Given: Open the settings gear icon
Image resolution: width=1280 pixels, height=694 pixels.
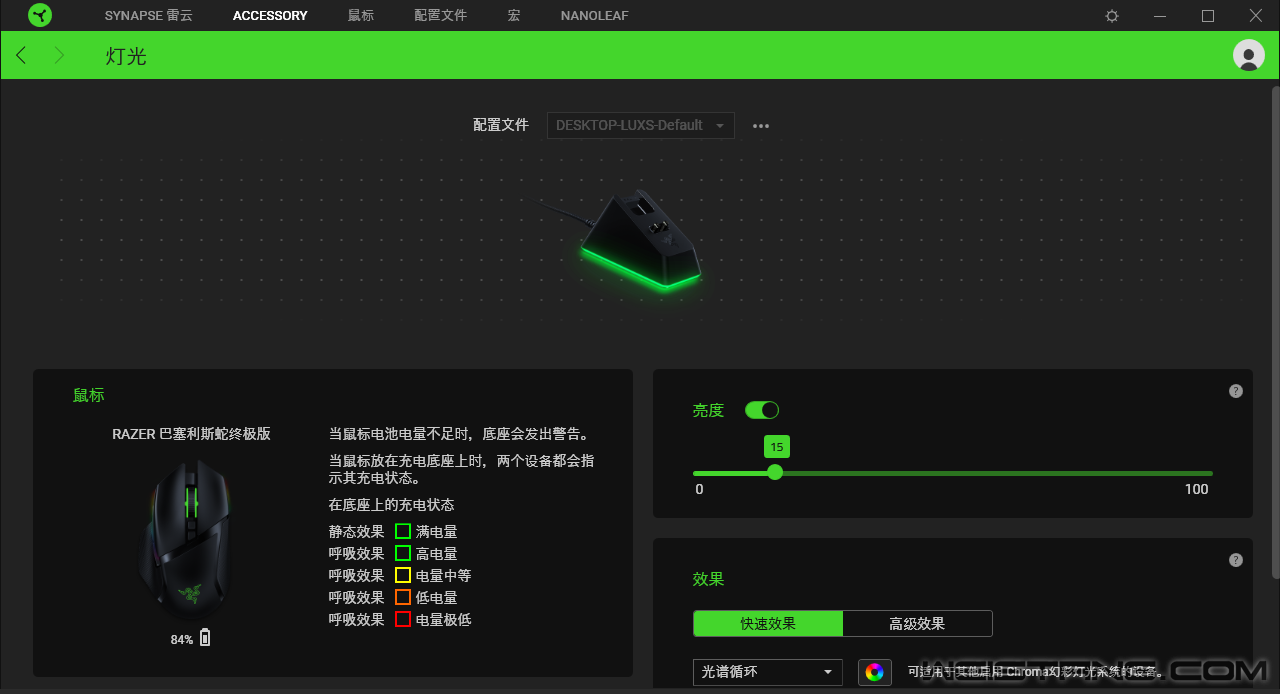Looking at the screenshot, I should 1112,16.
